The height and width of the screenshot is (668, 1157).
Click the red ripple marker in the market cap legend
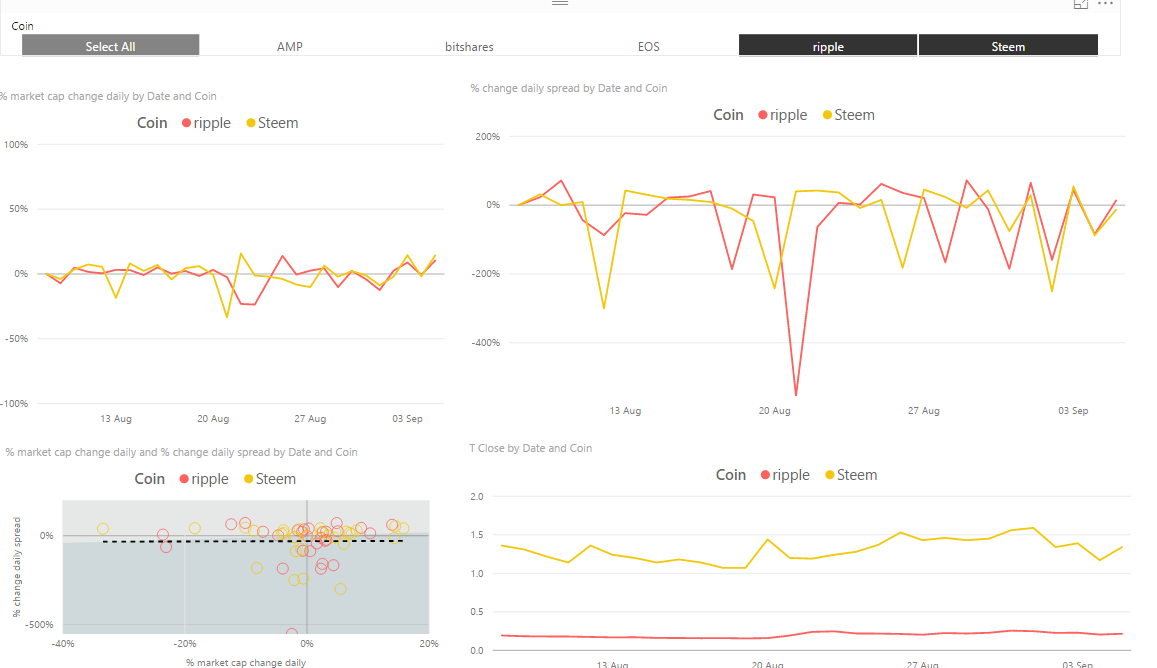click(x=186, y=123)
